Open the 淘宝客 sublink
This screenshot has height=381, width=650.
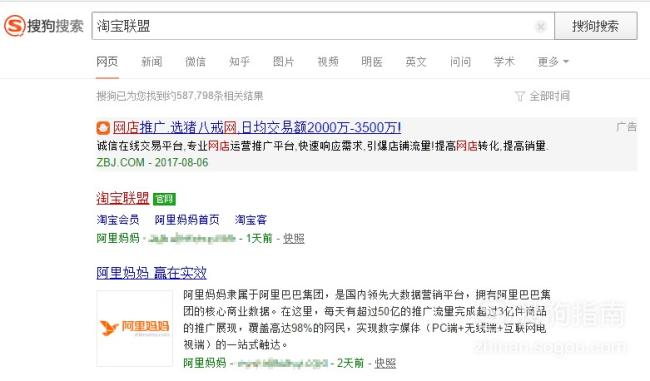[x=251, y=220]
